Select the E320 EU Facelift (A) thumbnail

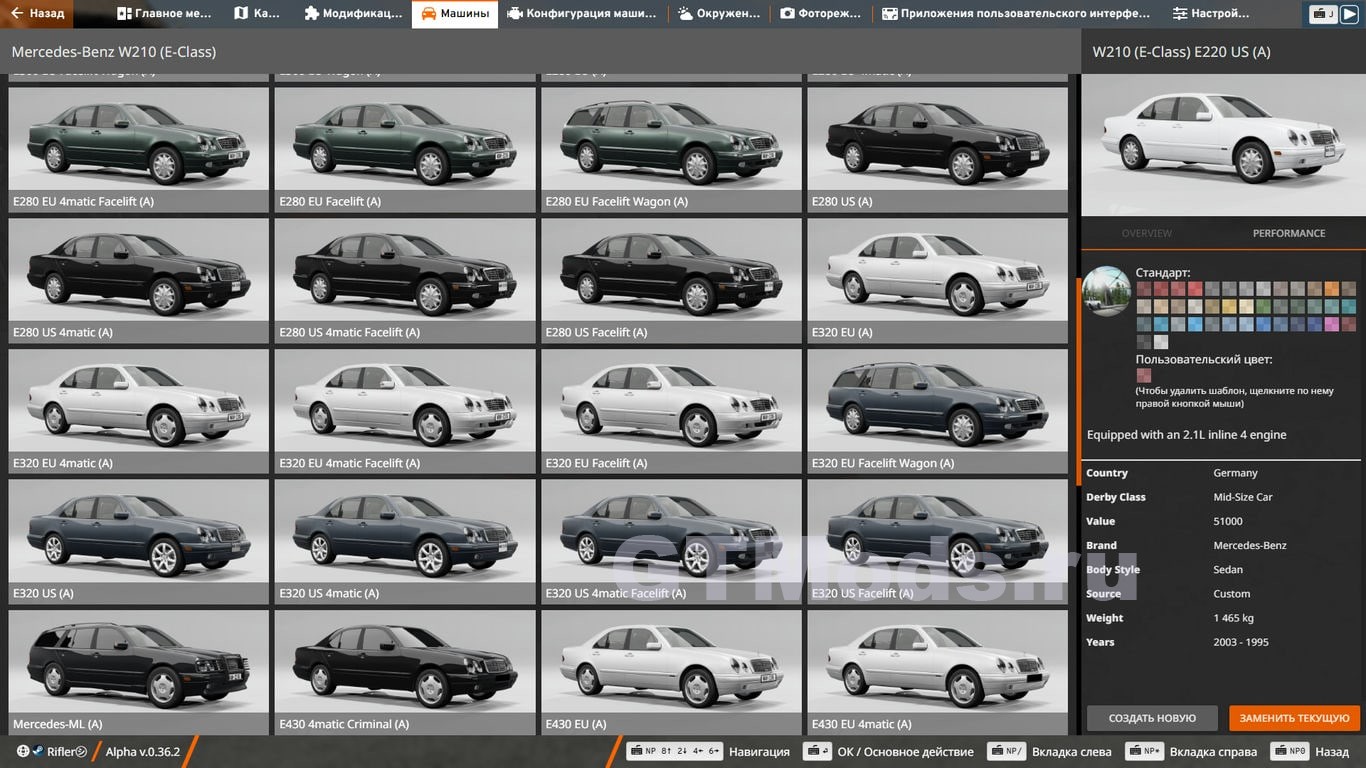point(671,411)
